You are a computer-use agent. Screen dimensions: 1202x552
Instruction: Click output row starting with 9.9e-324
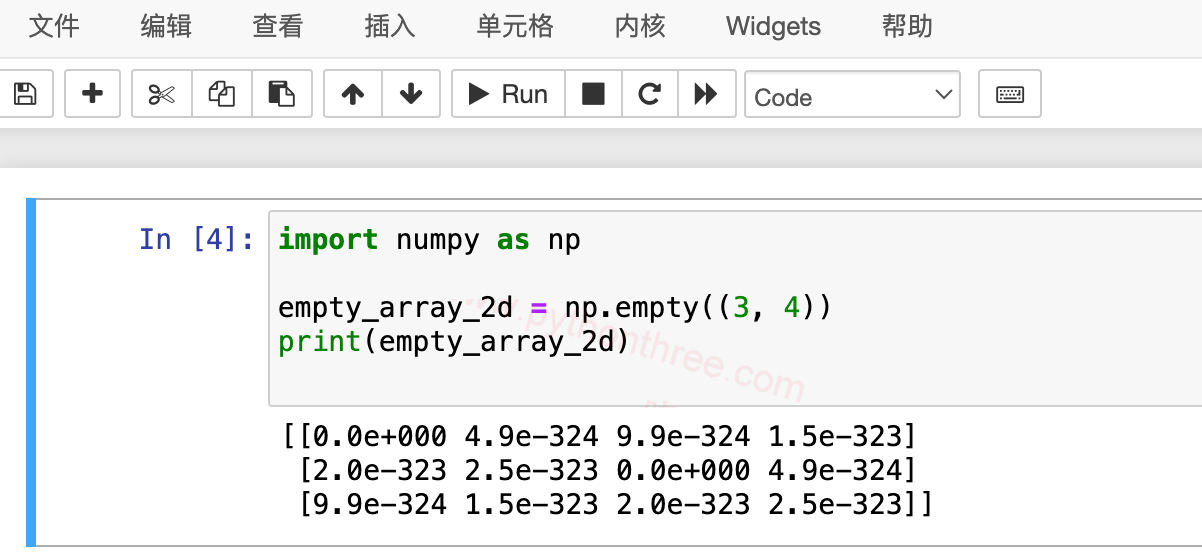[615, 504]
